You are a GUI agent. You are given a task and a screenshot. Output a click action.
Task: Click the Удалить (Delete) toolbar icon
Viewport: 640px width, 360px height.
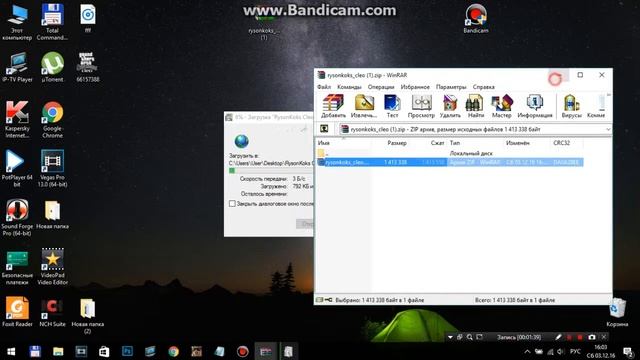[450, 106]
